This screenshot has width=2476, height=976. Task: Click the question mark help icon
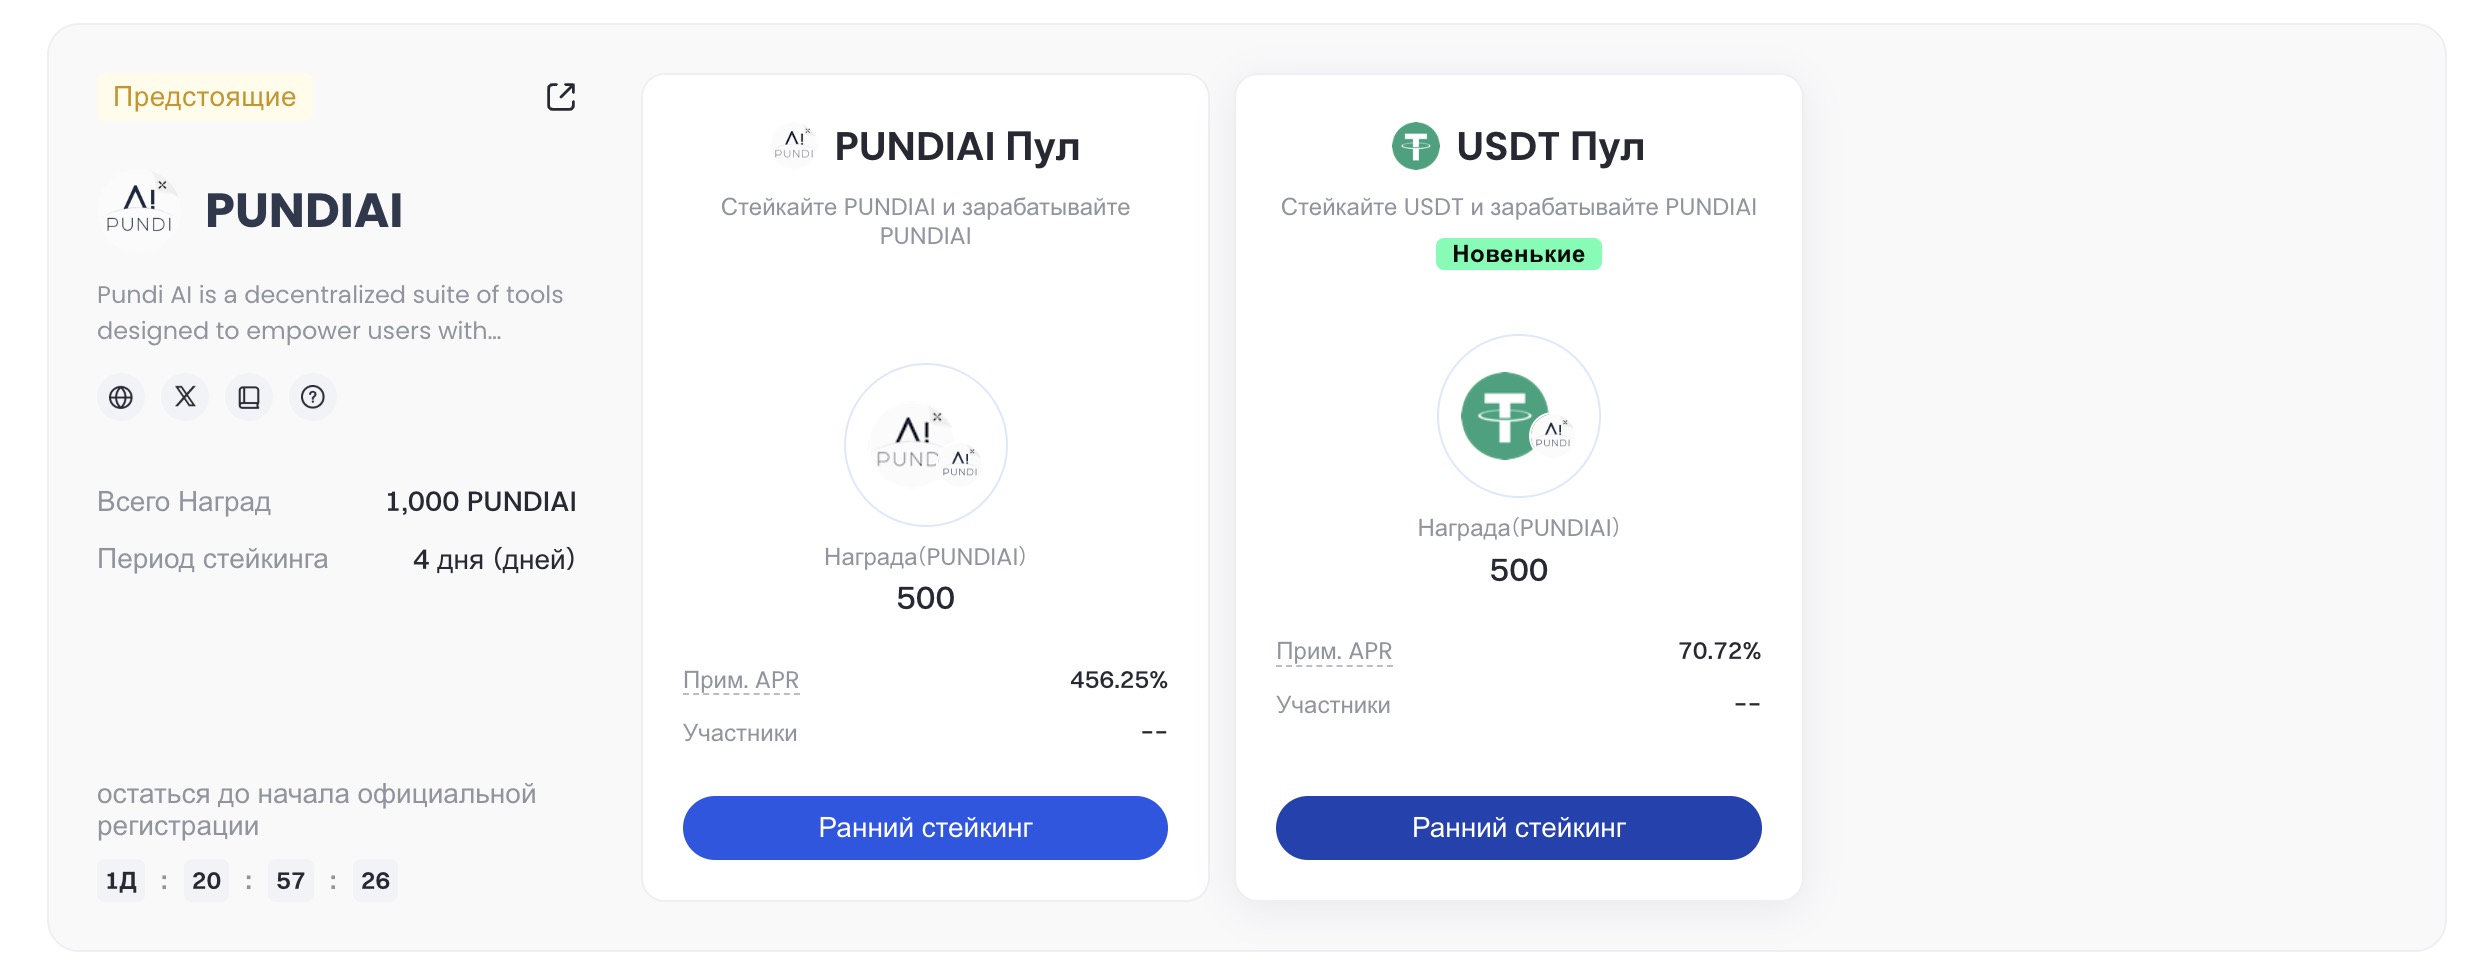313,398
